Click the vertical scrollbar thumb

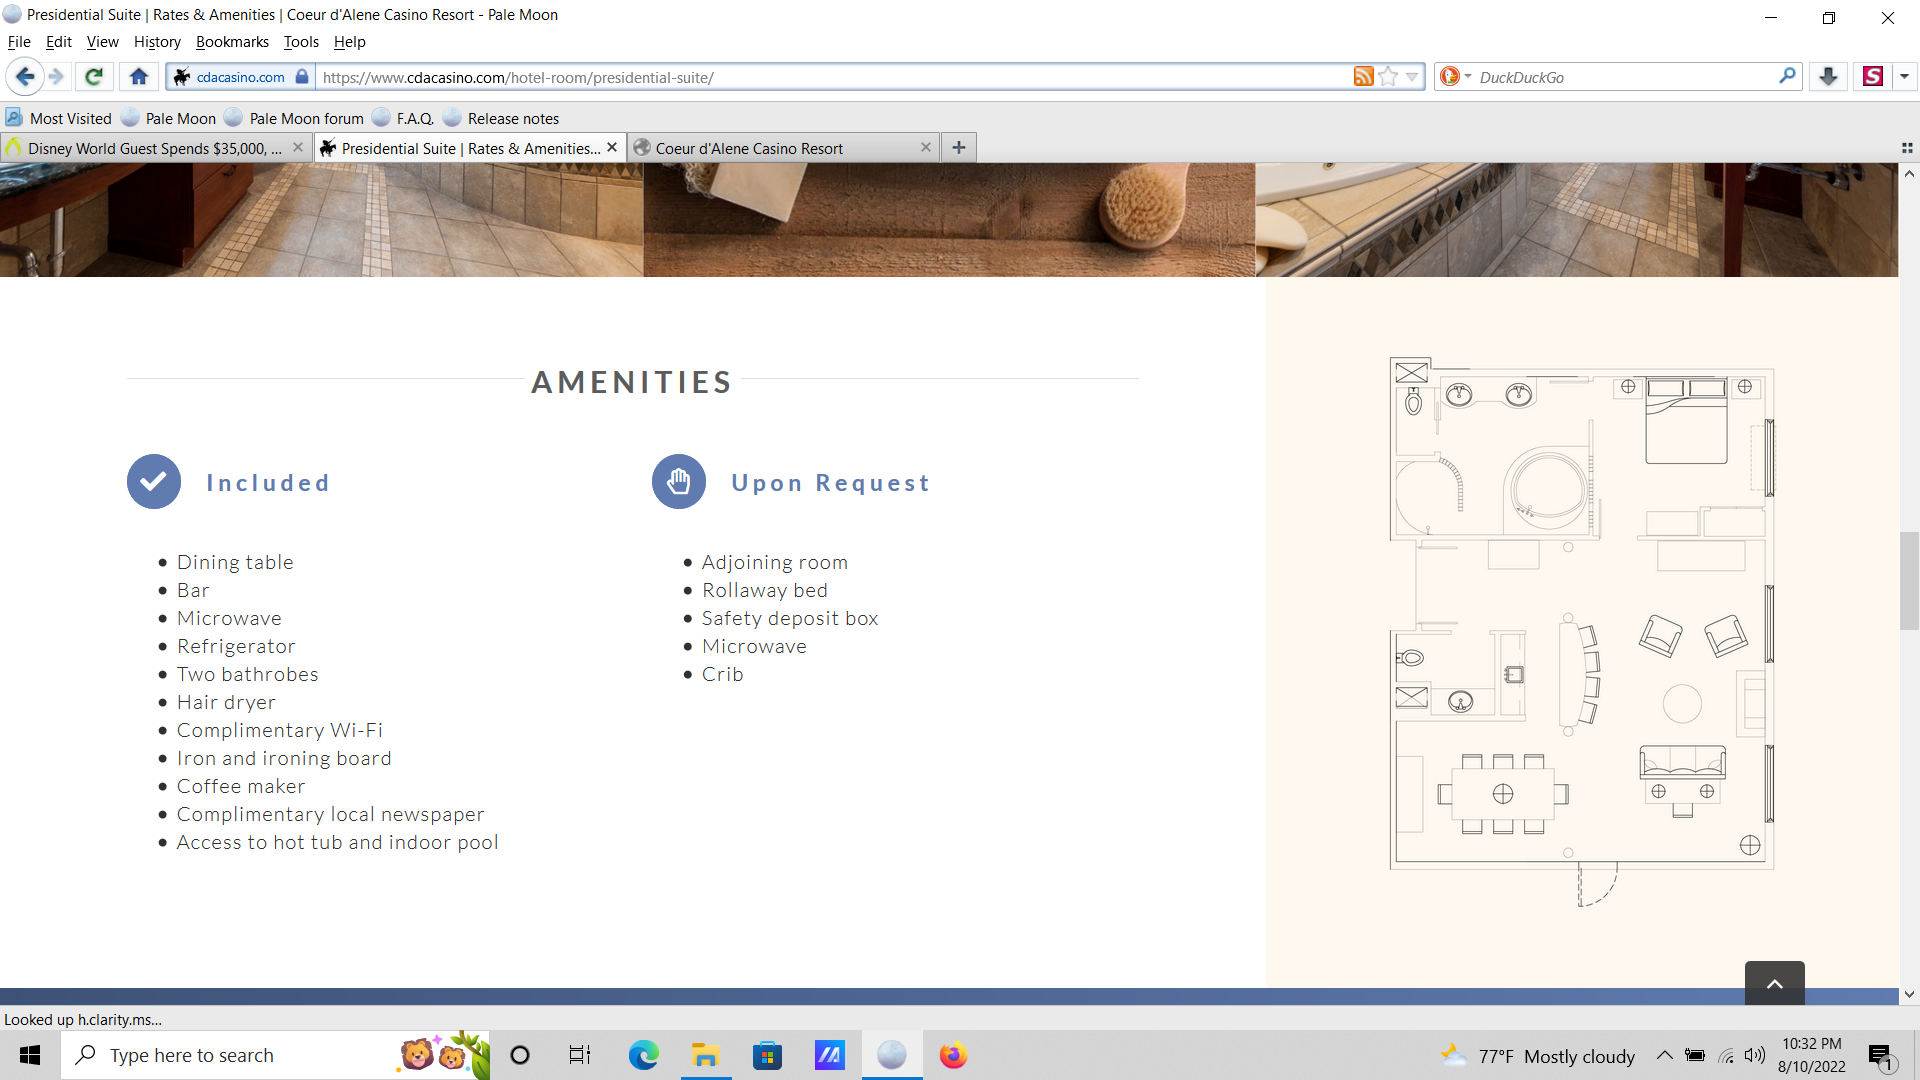click(1909, 581)
